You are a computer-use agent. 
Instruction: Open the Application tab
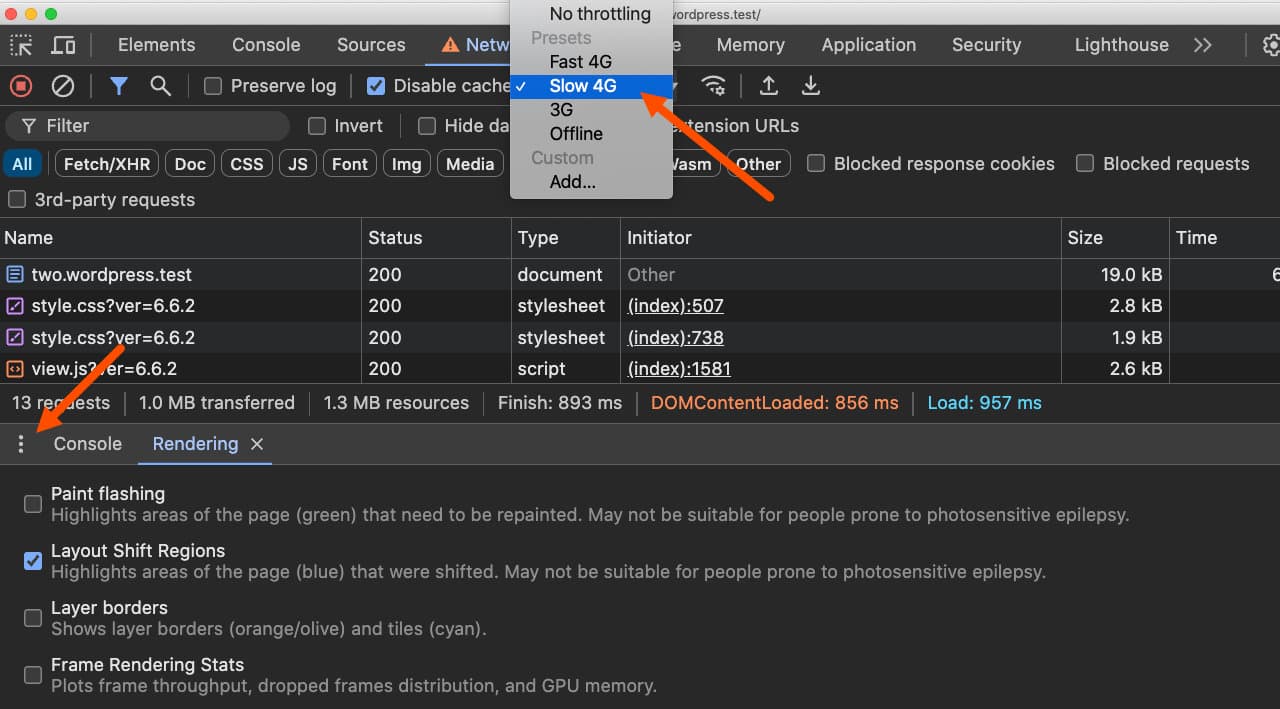(x=869, y=45)
